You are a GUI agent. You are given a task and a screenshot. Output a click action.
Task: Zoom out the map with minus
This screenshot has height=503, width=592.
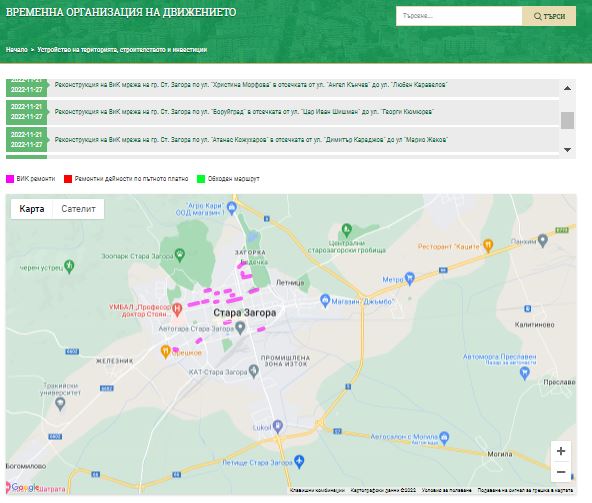[x=561, y=472]
